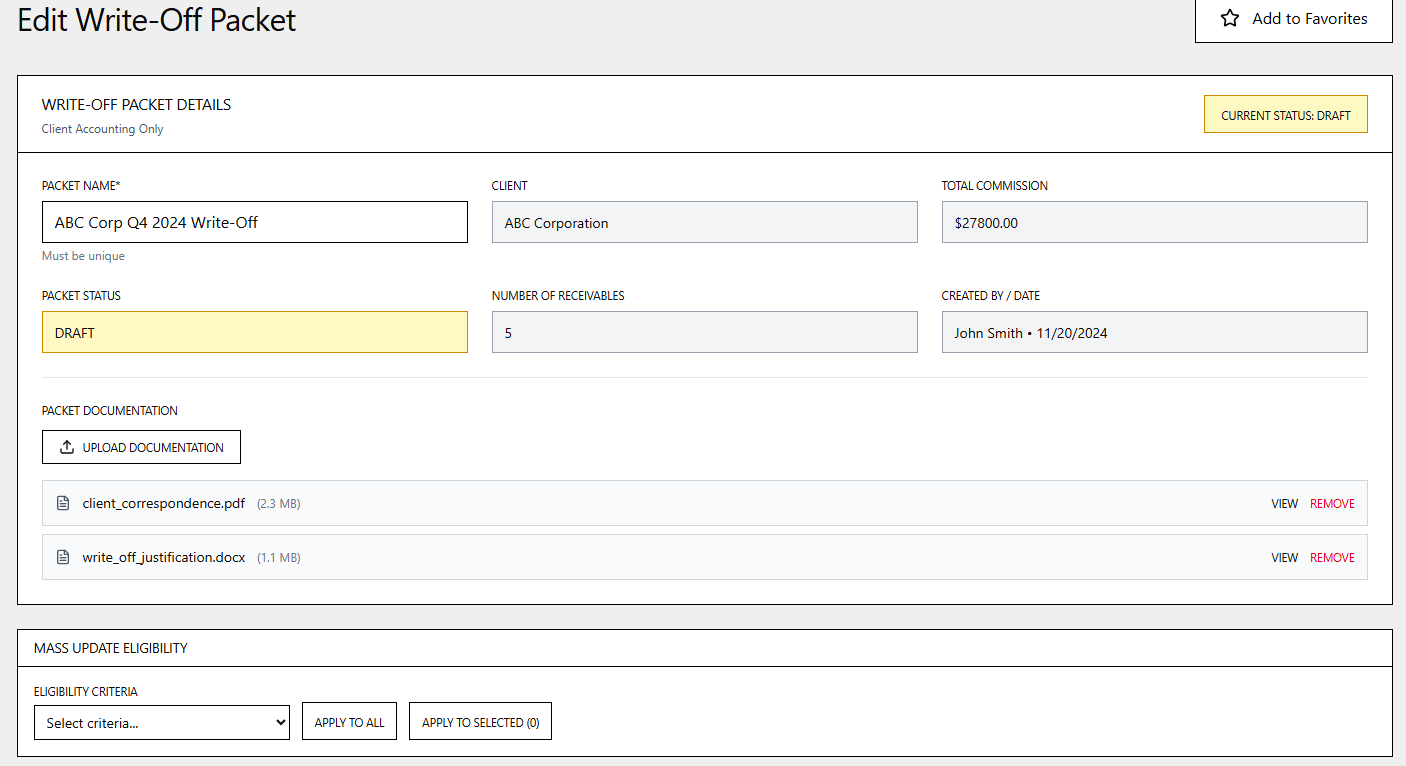The image size is (1406, 766).
Task: Click Apply to Selected
Action: click(x=480, y=720)
